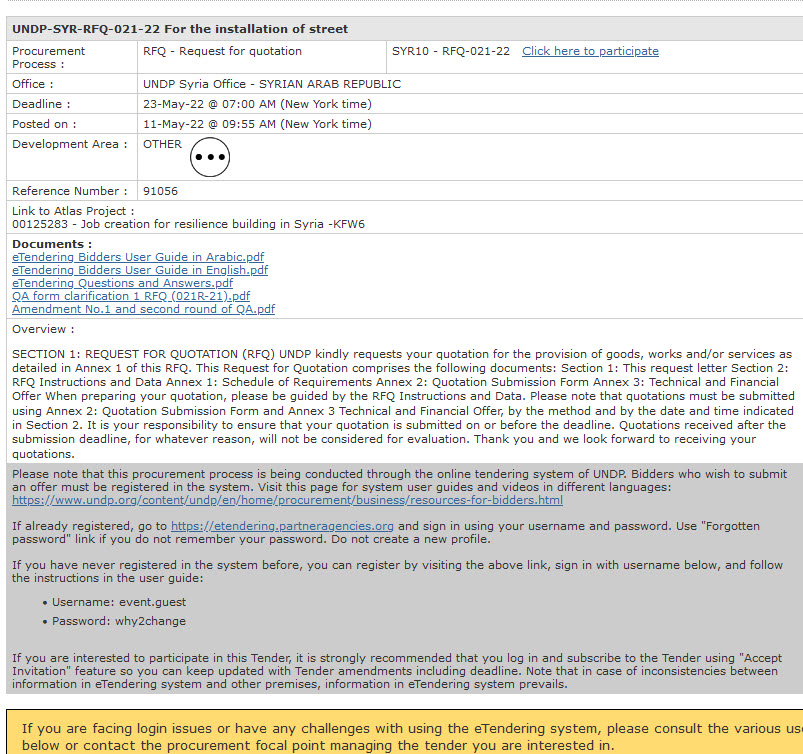
Task: Visit the UNDP resources-for-bidders URL
Action: 287,500
